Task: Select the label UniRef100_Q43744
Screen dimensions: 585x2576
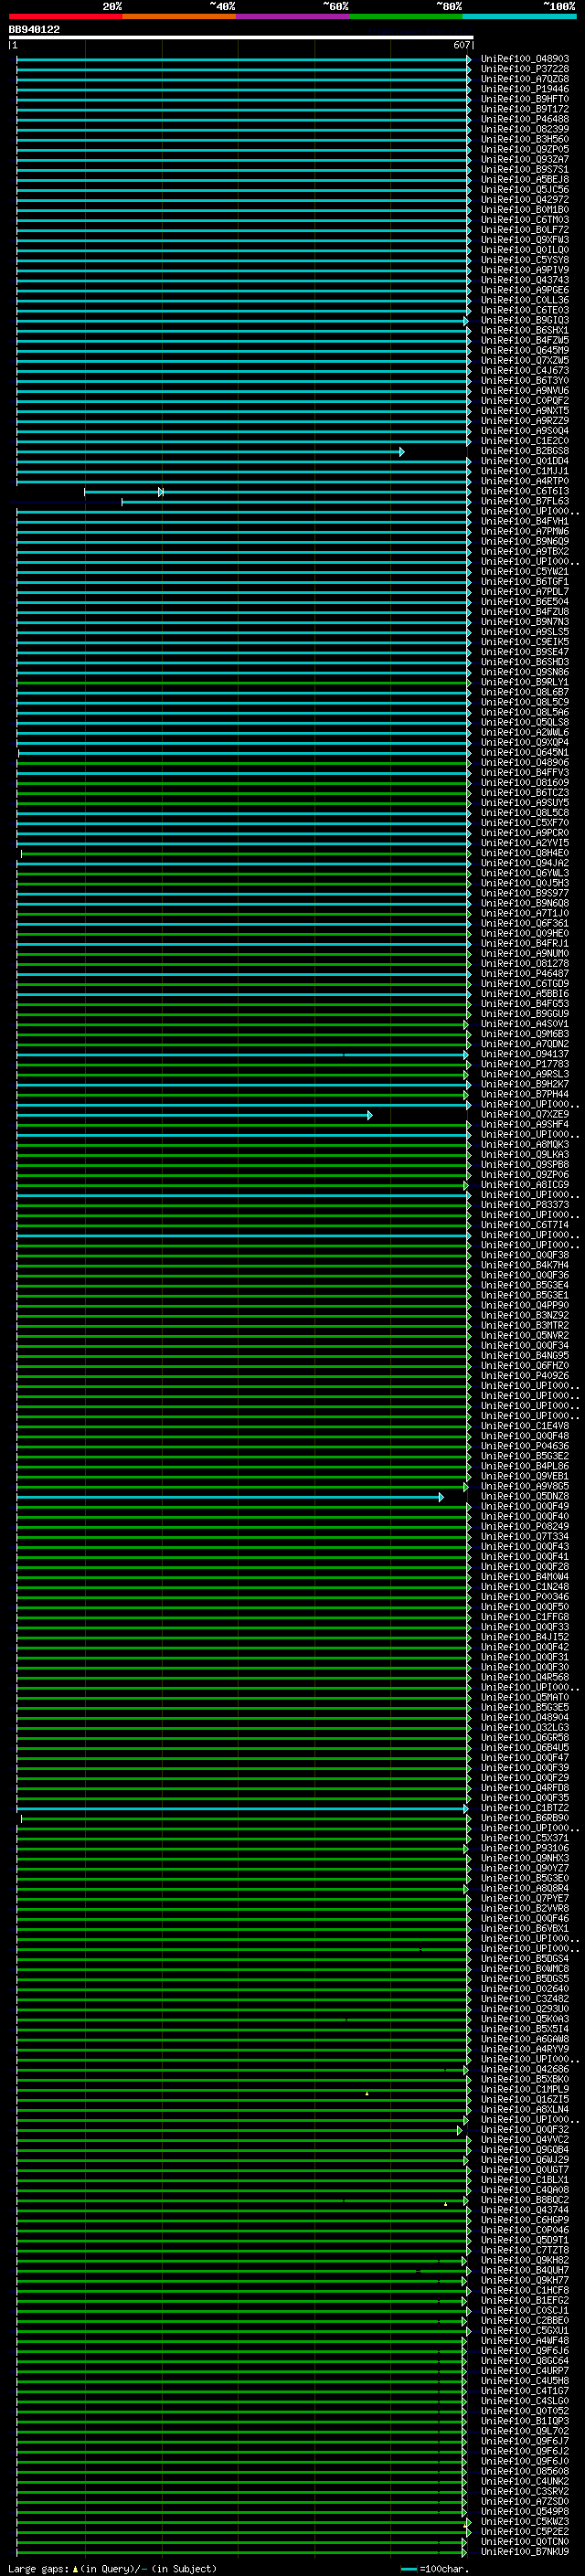Action: coord(524,2210)
